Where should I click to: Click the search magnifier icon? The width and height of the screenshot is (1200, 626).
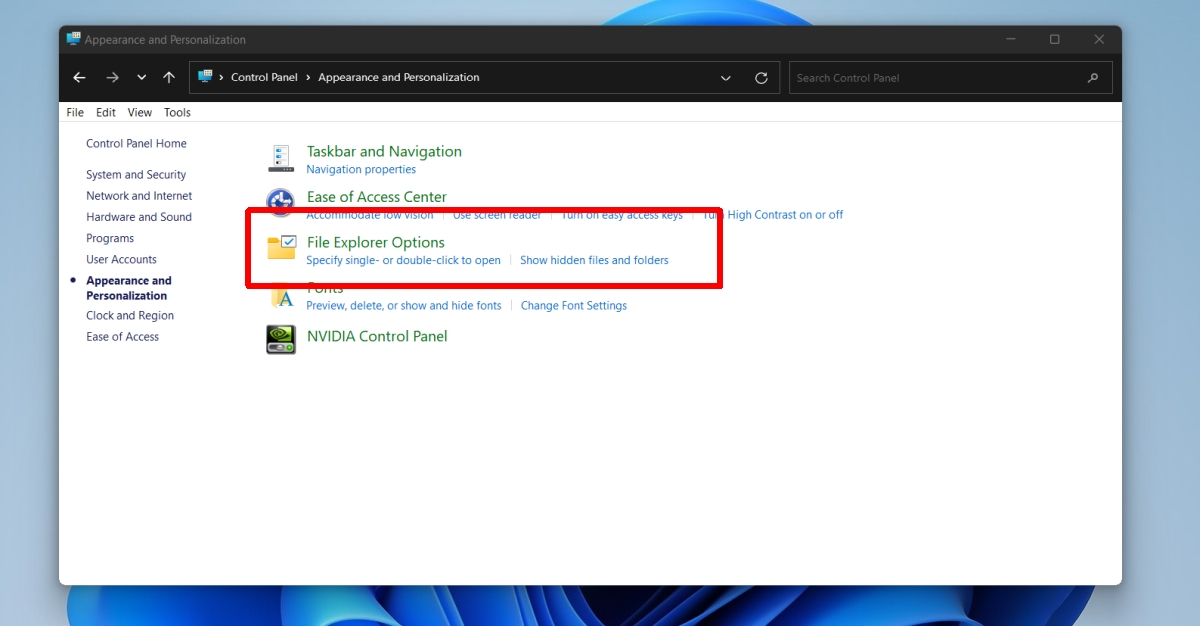pos(1093,78)
